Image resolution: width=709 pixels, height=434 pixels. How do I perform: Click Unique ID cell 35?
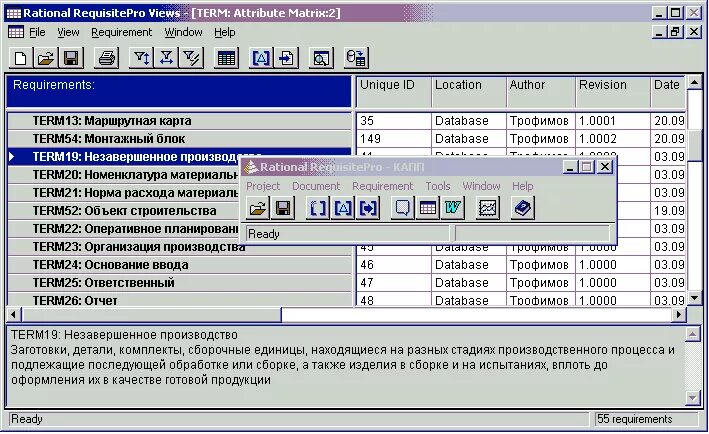coord(393,121)
